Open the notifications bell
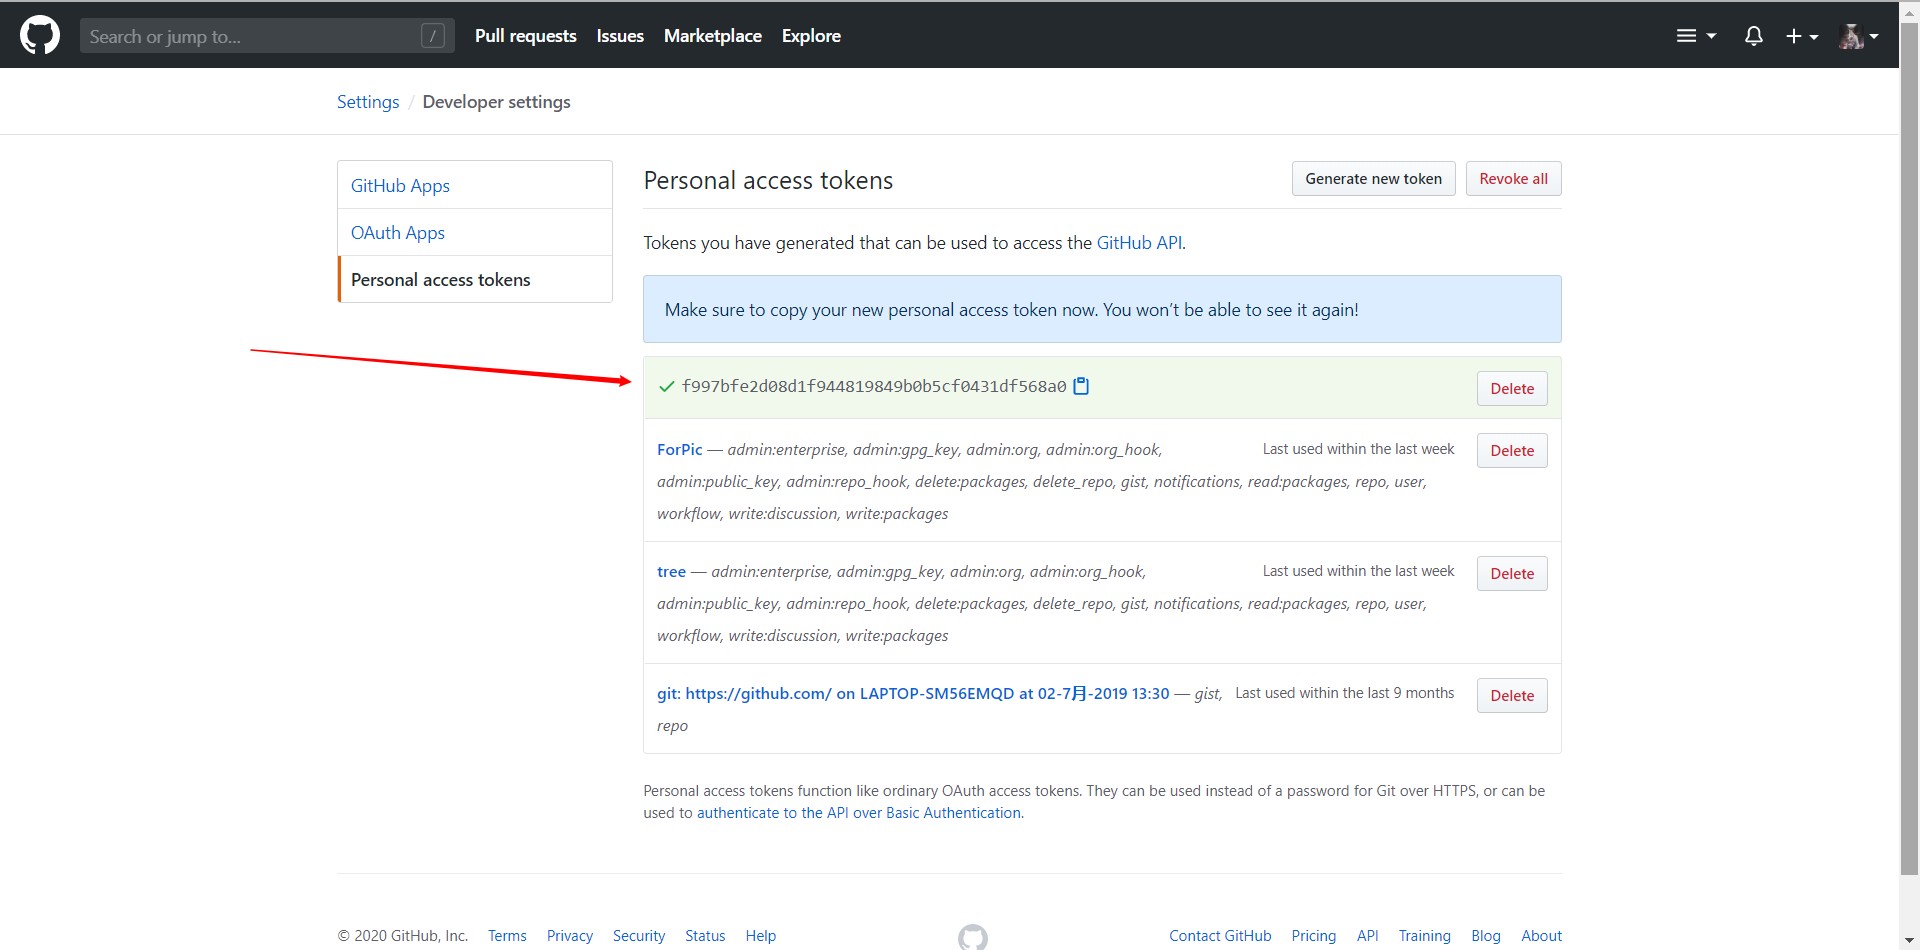 (x=1753, y=36)
